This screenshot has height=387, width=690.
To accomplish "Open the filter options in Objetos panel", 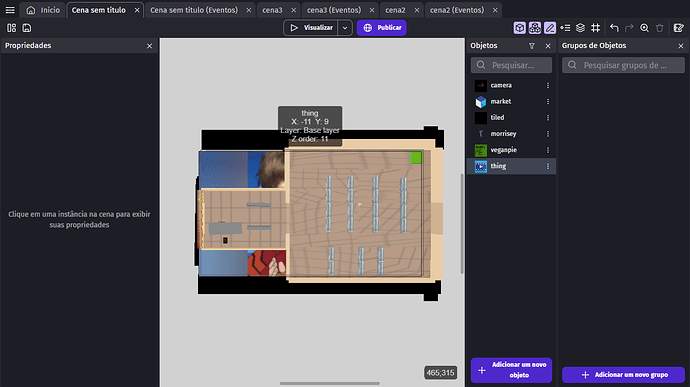I will coord(532,46).
